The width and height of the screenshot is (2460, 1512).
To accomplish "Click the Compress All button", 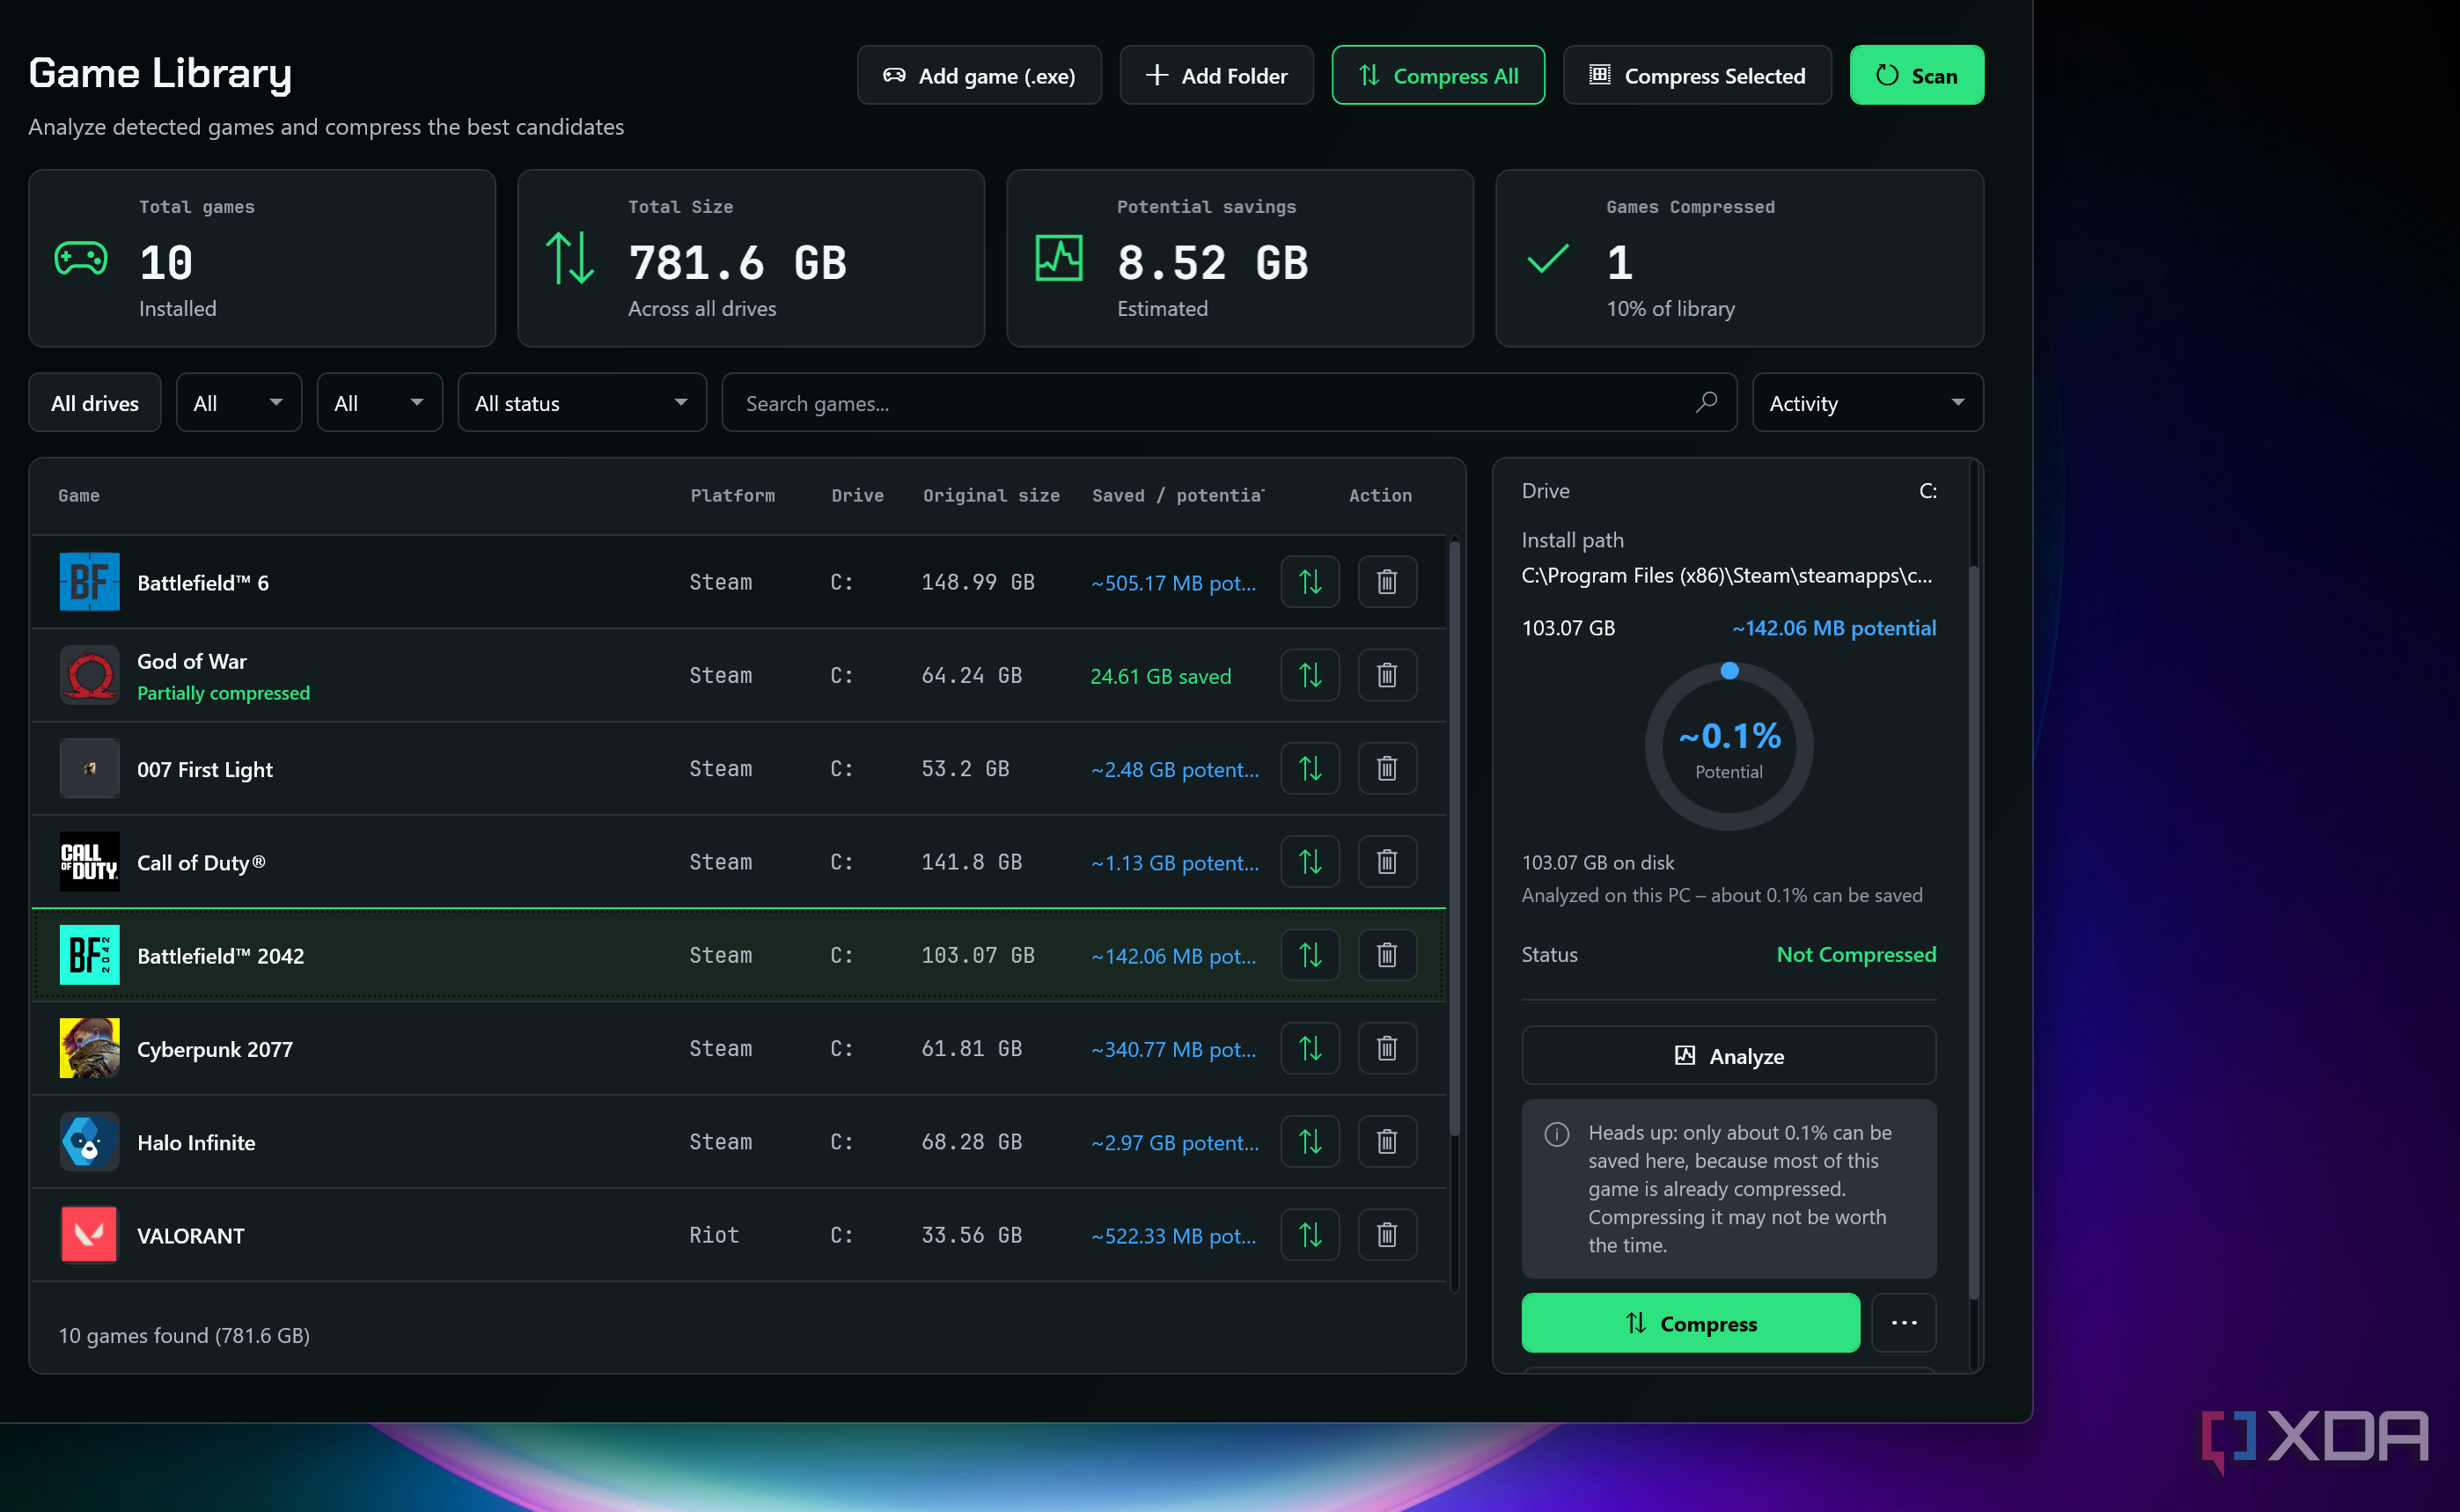I will [1438, 75].
